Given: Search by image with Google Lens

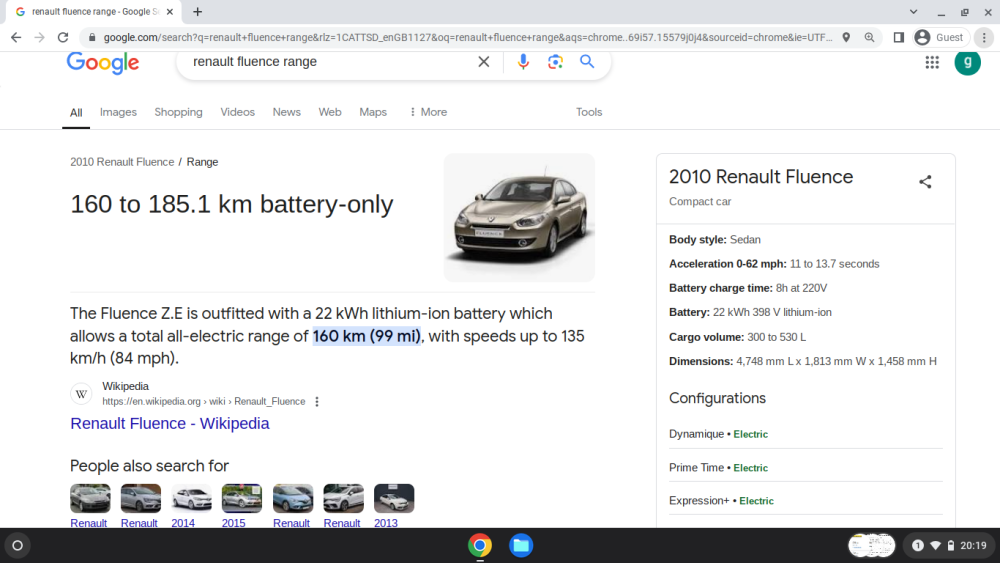Looking at the screenshot, I should point(555,62).
